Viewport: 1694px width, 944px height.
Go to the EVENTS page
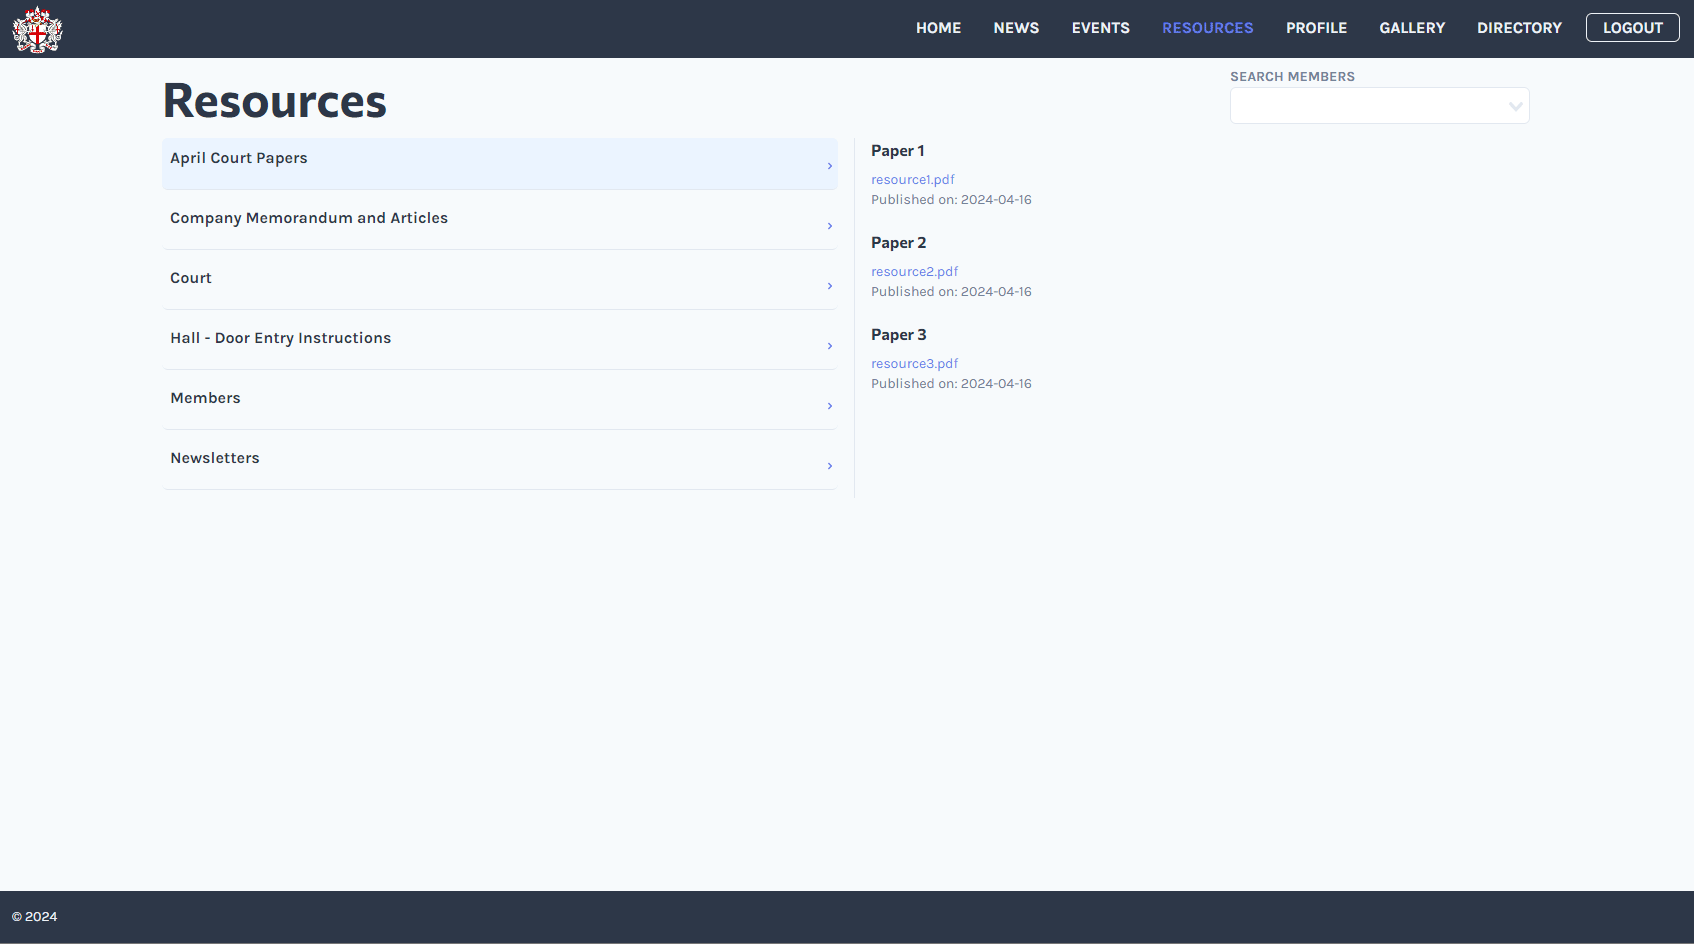click(x=1100, y=27)
